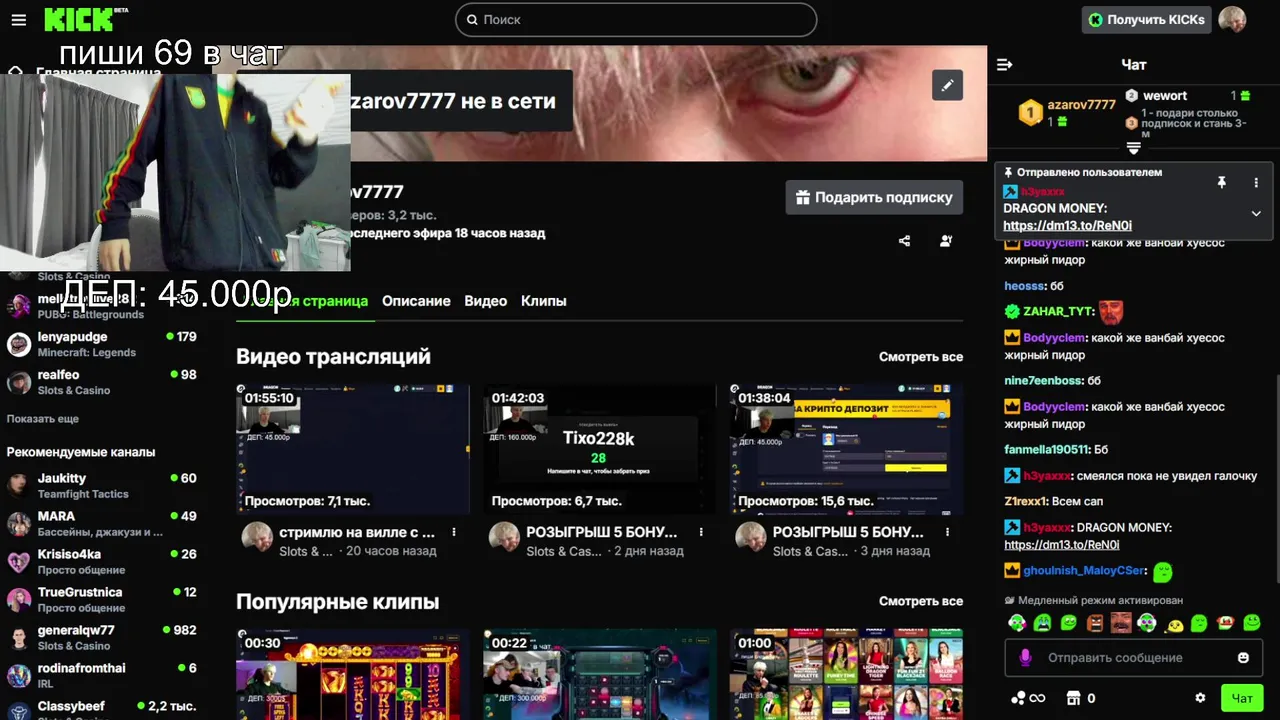Open the dm13.to link in h3yaxxx's chat message
Screen dimensions: 1280x720
click(1061, 545)
